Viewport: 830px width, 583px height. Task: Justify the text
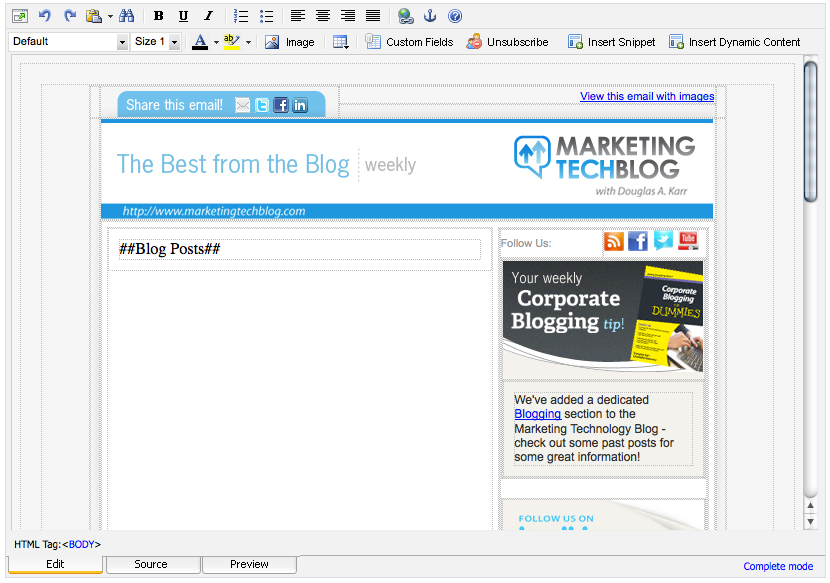tap(373, 16)
